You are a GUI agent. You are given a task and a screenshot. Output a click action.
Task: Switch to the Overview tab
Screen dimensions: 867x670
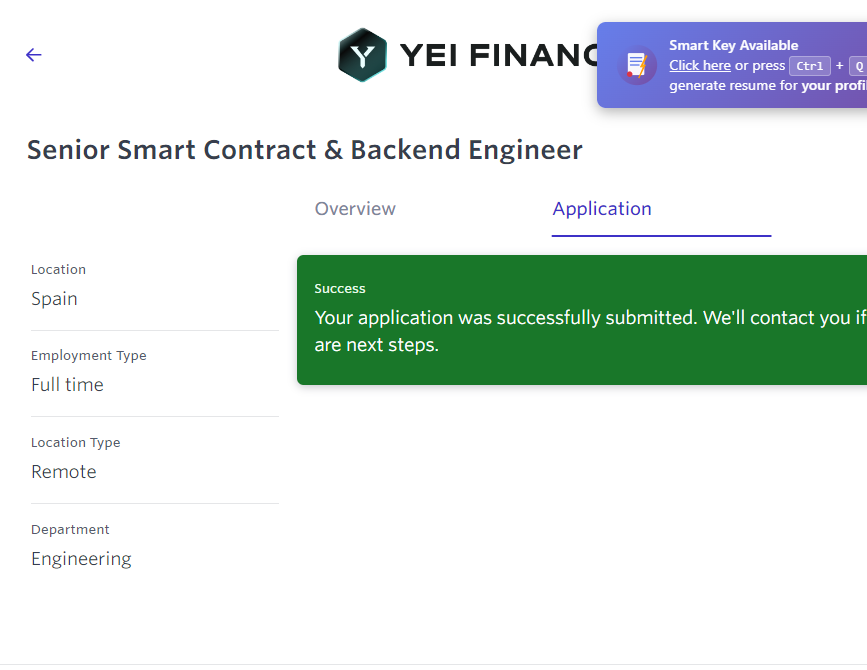(355, 209)
